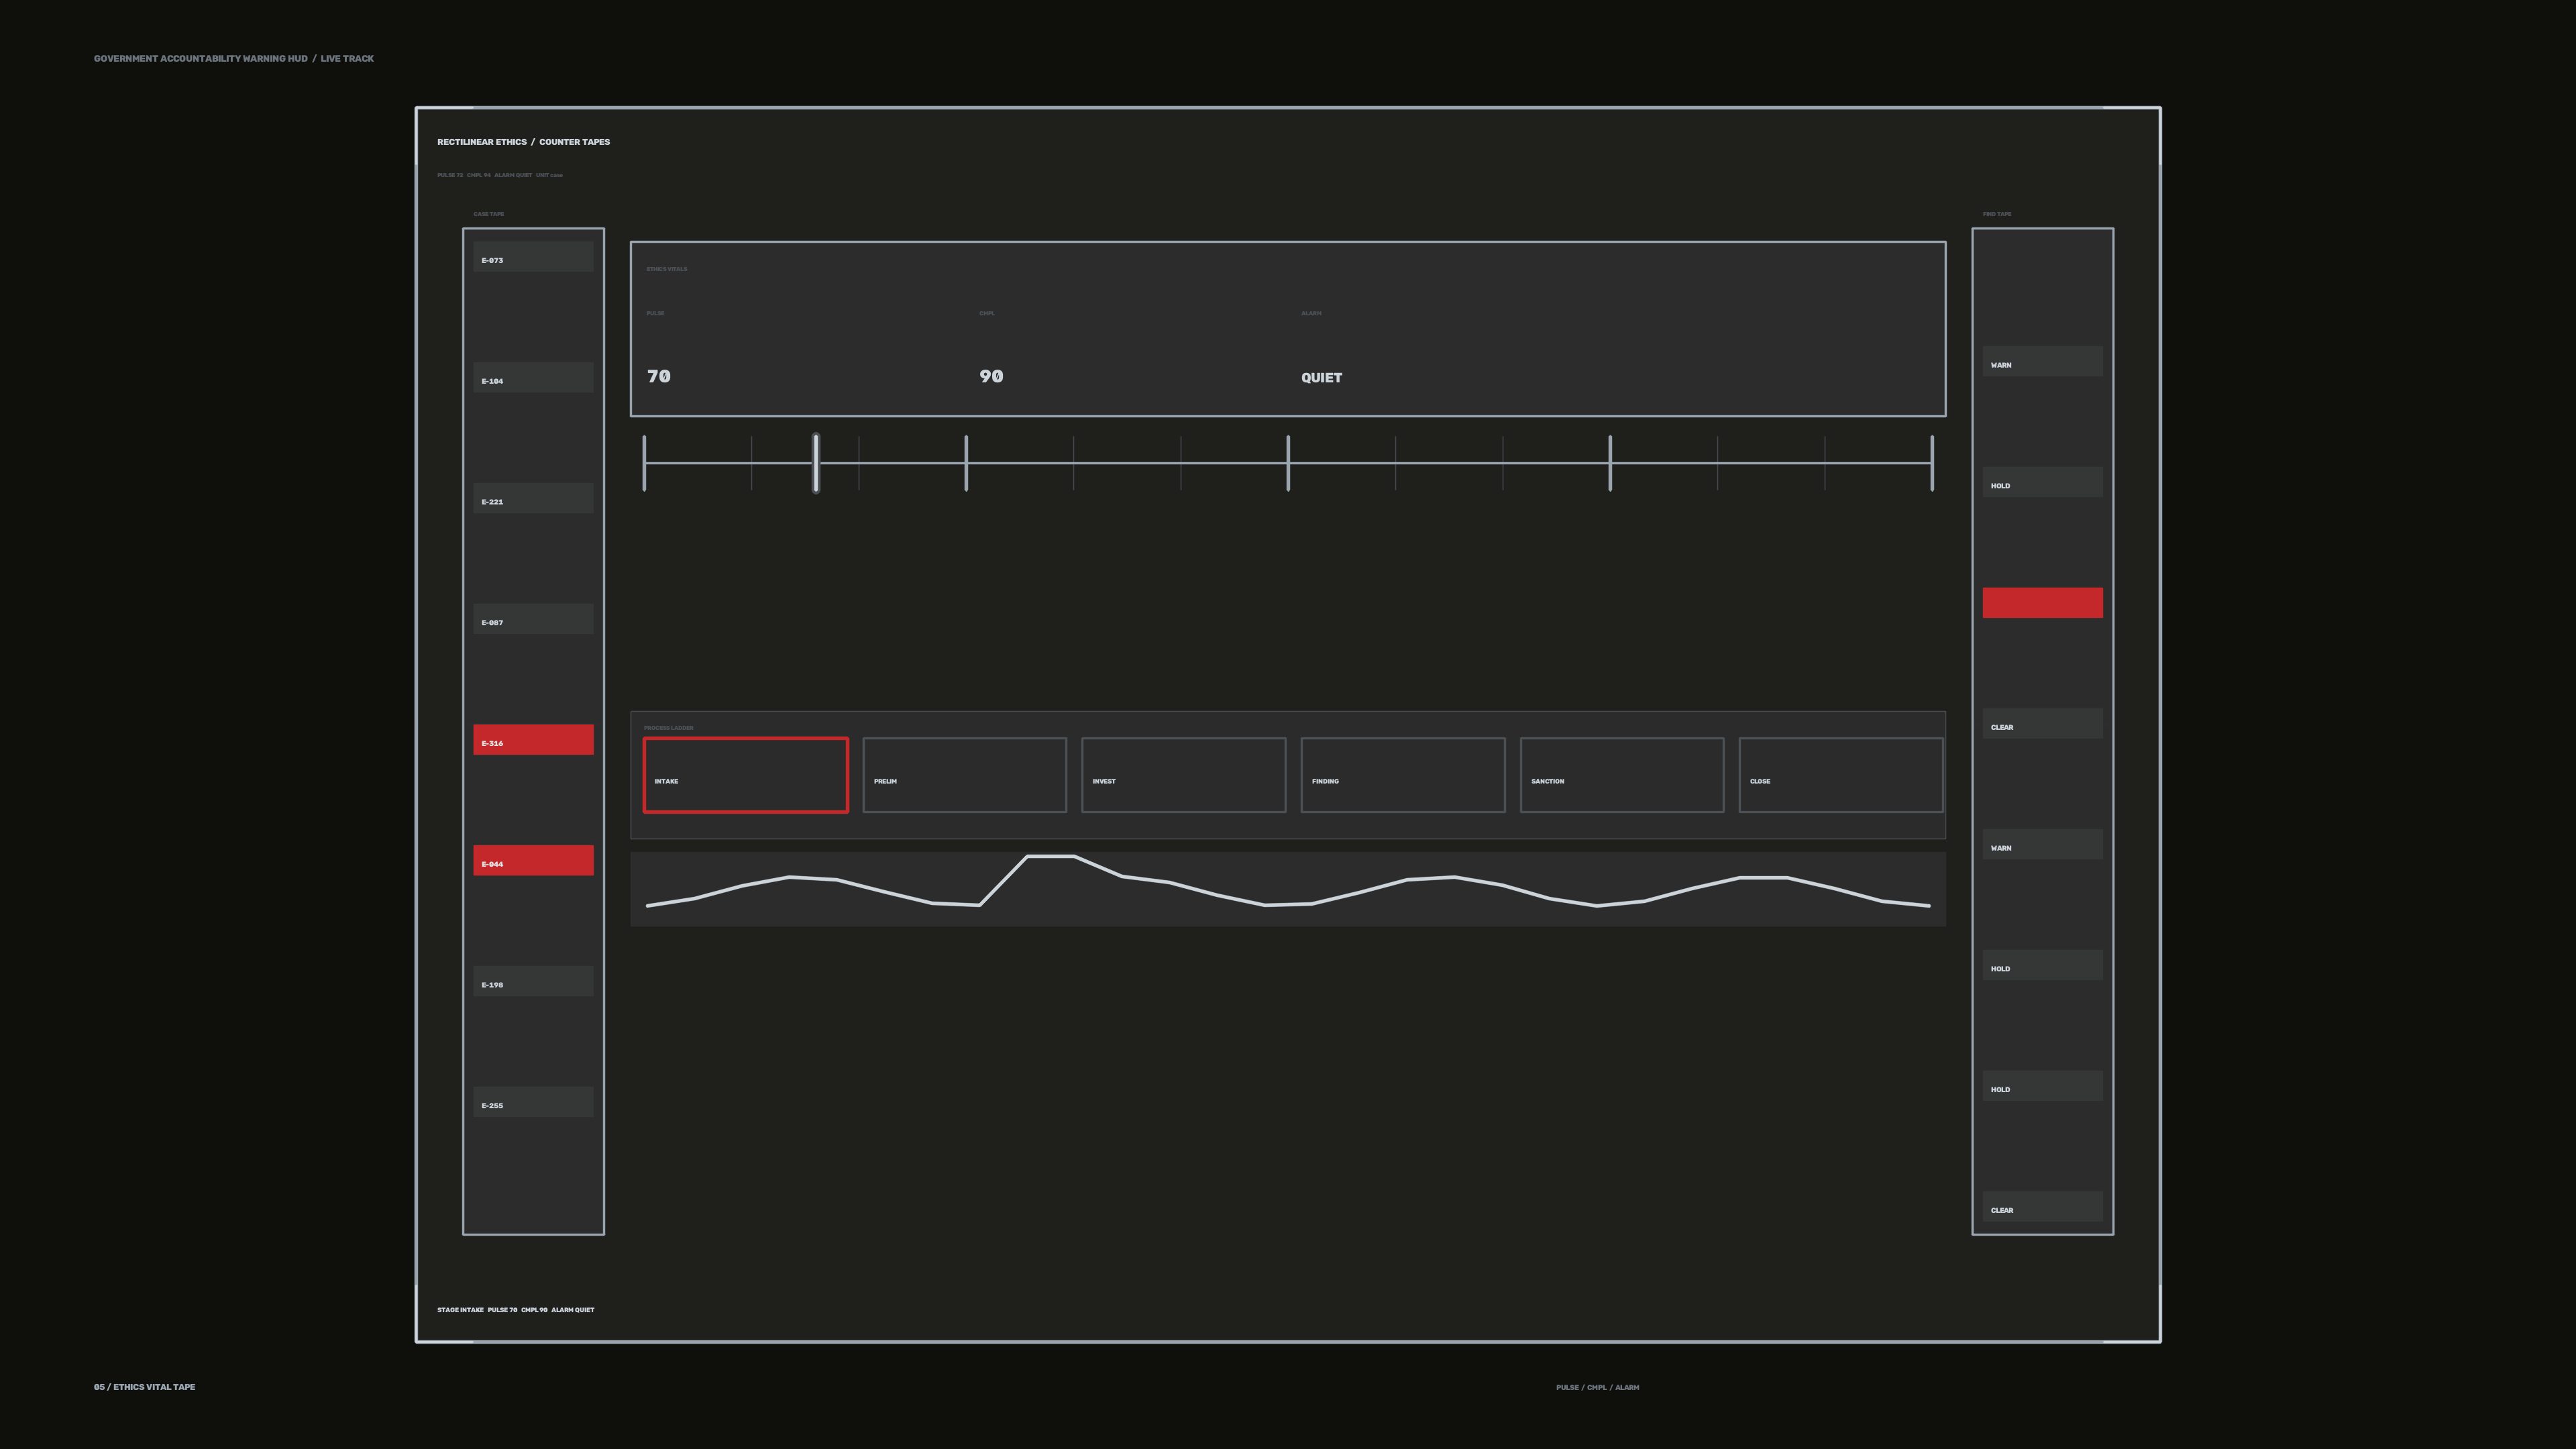Click the red blank entry in find tape
This screenshot has width=2576, height=1449.
tap(2042, 603)
